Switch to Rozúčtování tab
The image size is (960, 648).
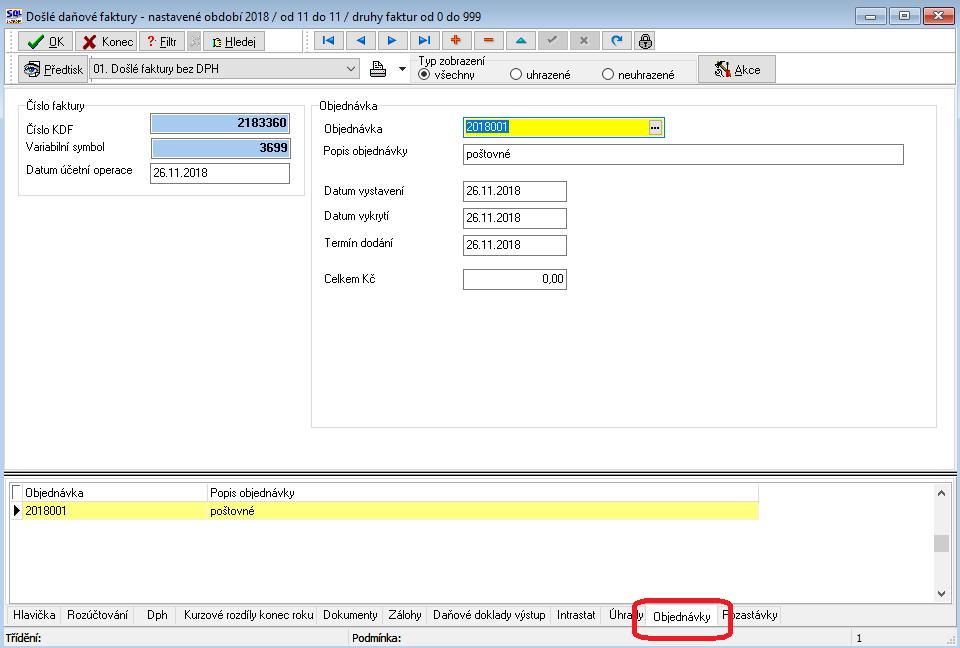click(x=97, y=614)
